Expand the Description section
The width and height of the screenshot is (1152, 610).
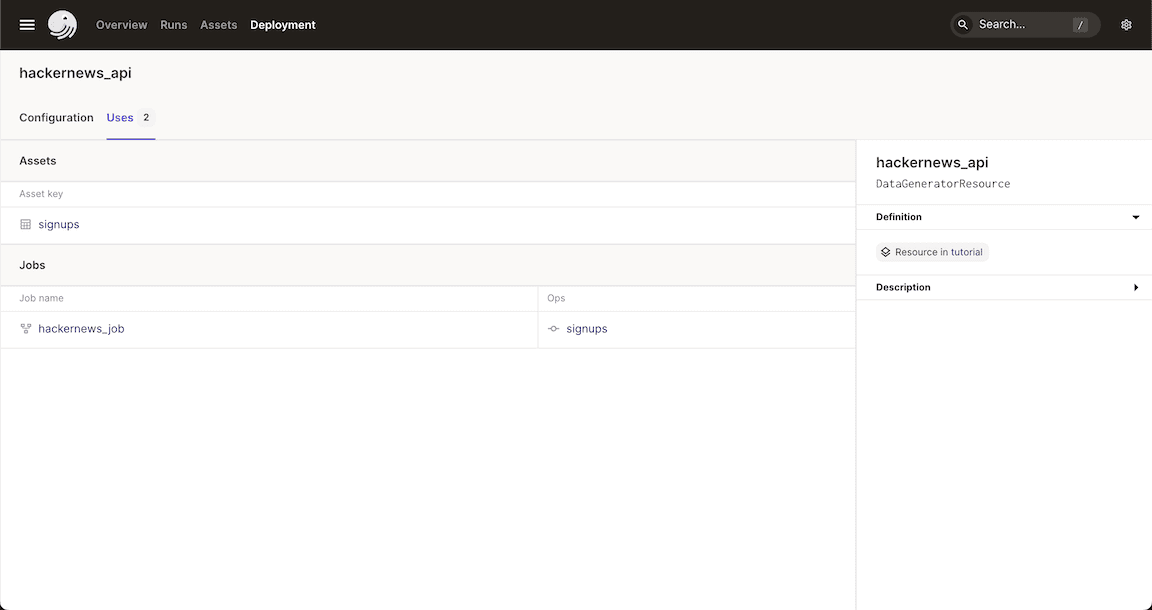(x=1137, y=287)
